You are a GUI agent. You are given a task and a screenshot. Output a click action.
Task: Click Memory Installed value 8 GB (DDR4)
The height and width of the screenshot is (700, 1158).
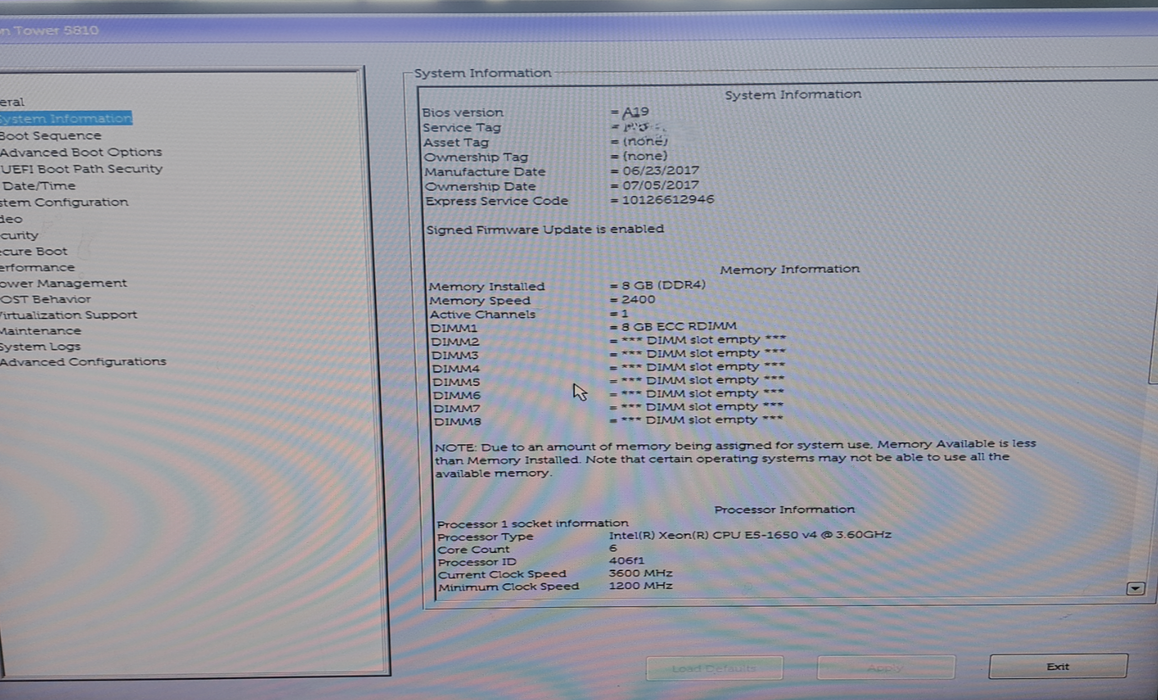click(663, 285)
